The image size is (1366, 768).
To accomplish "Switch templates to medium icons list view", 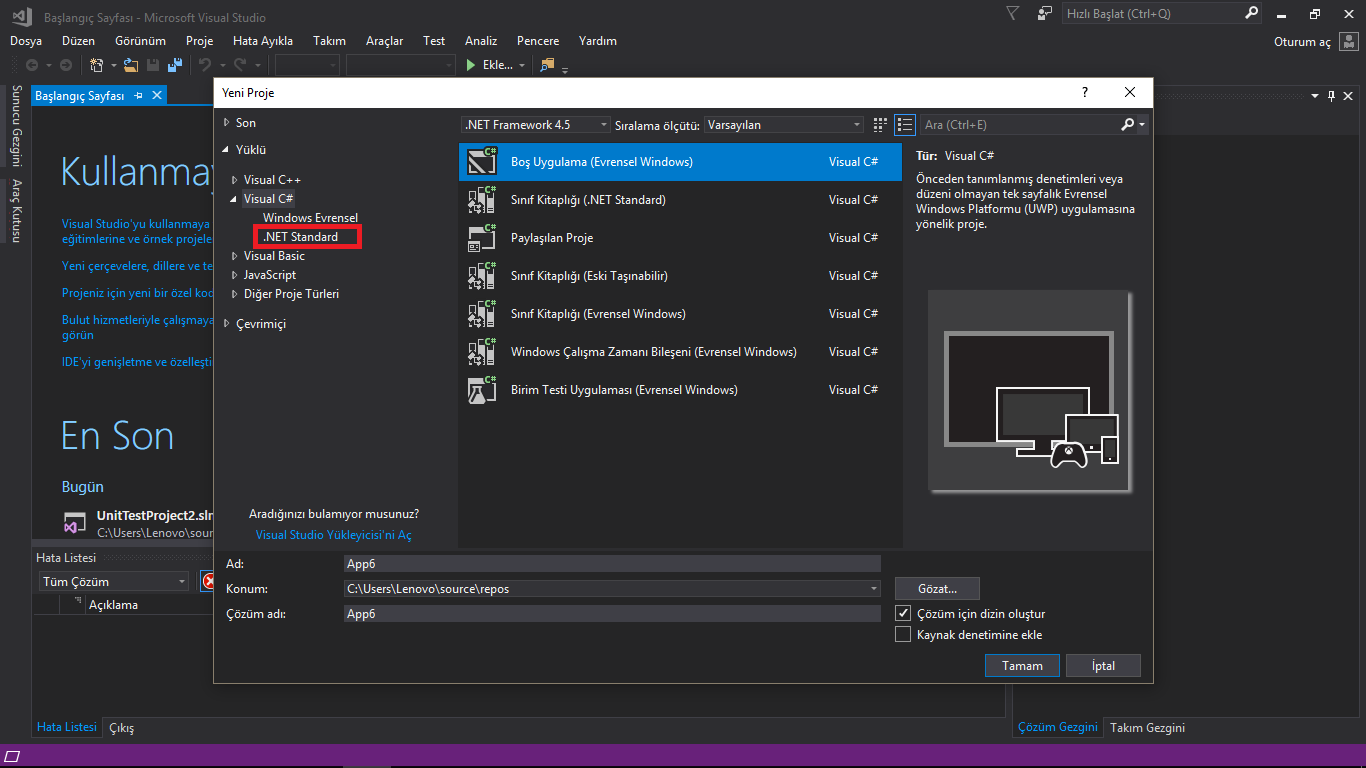I will pos(905,125).
